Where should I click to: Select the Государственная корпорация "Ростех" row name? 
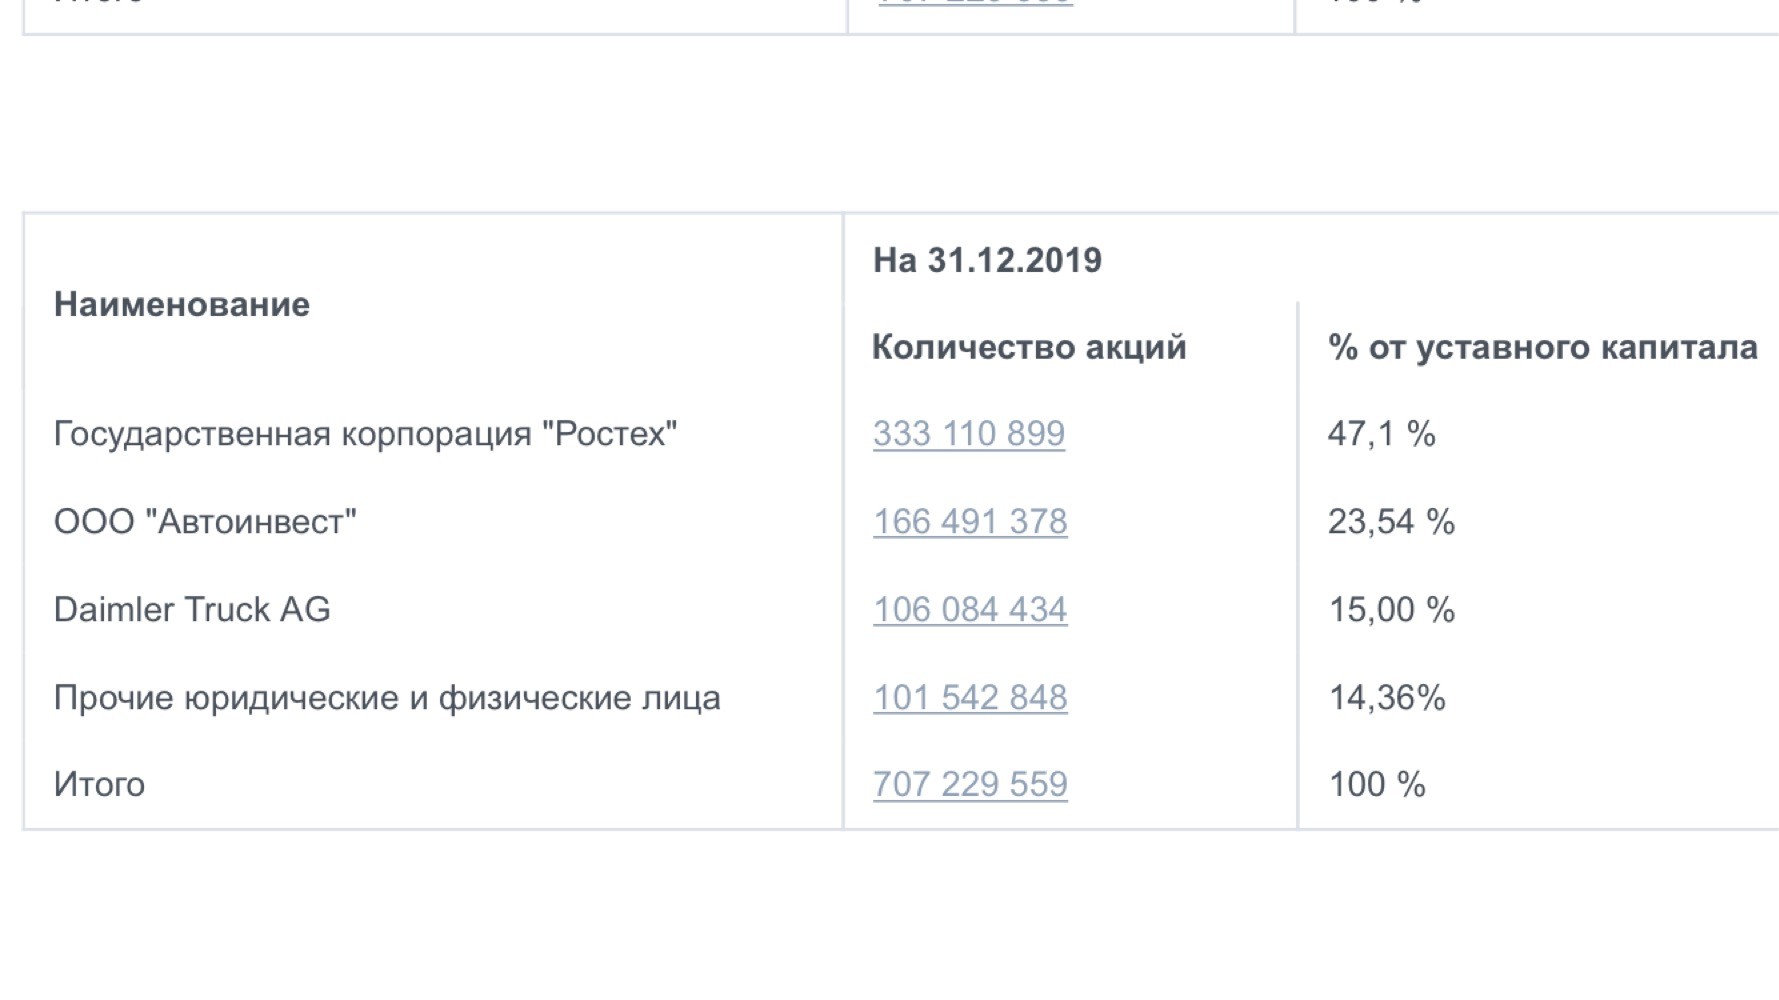(365, 433)
